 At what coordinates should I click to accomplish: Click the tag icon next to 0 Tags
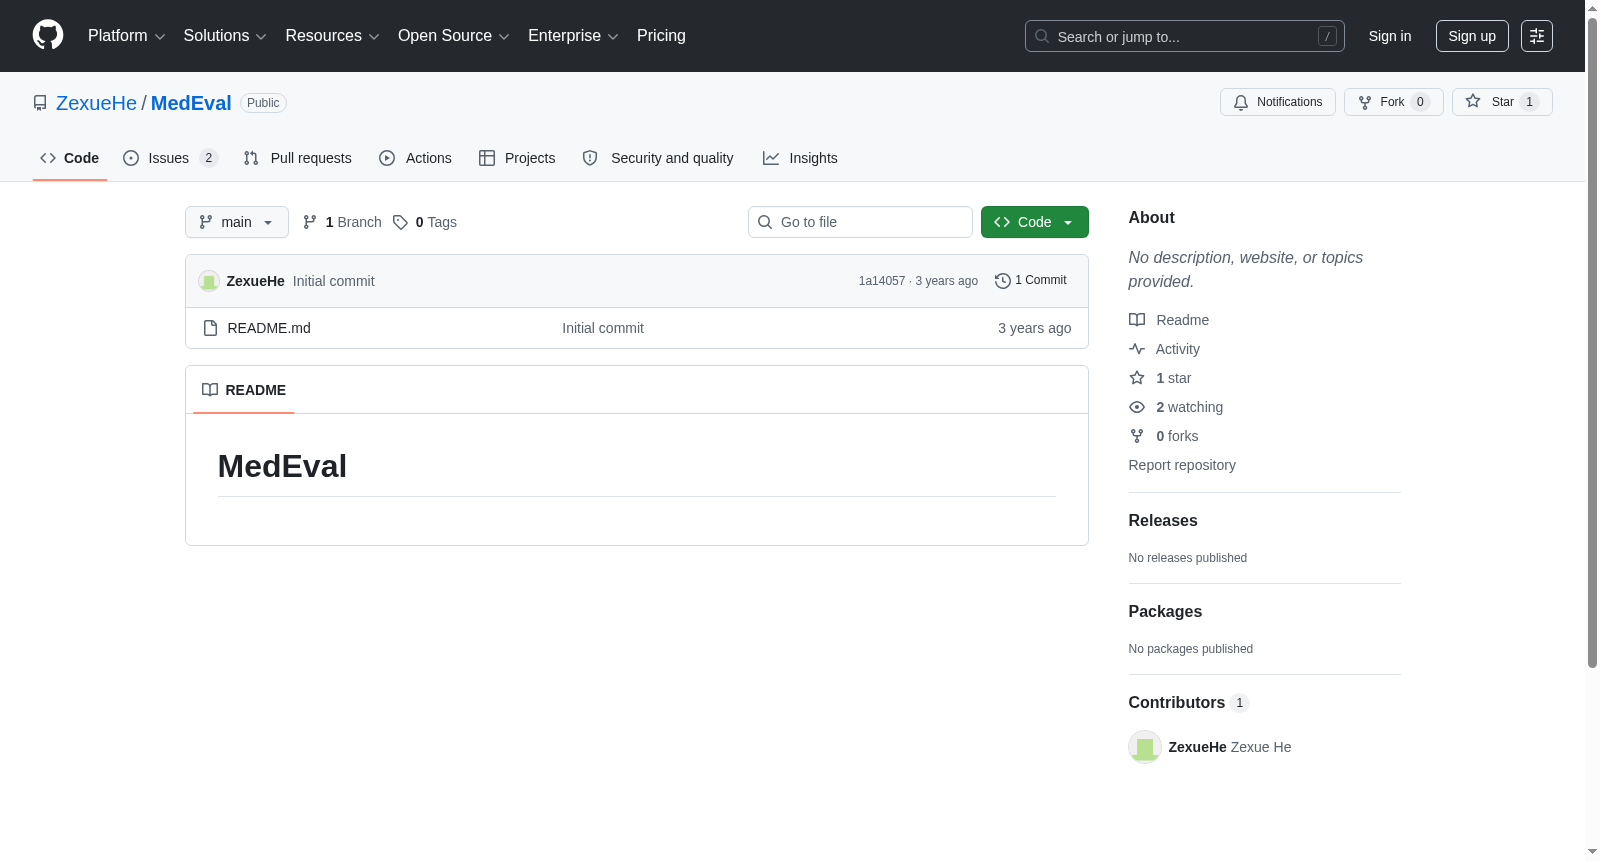coord(400,222)
